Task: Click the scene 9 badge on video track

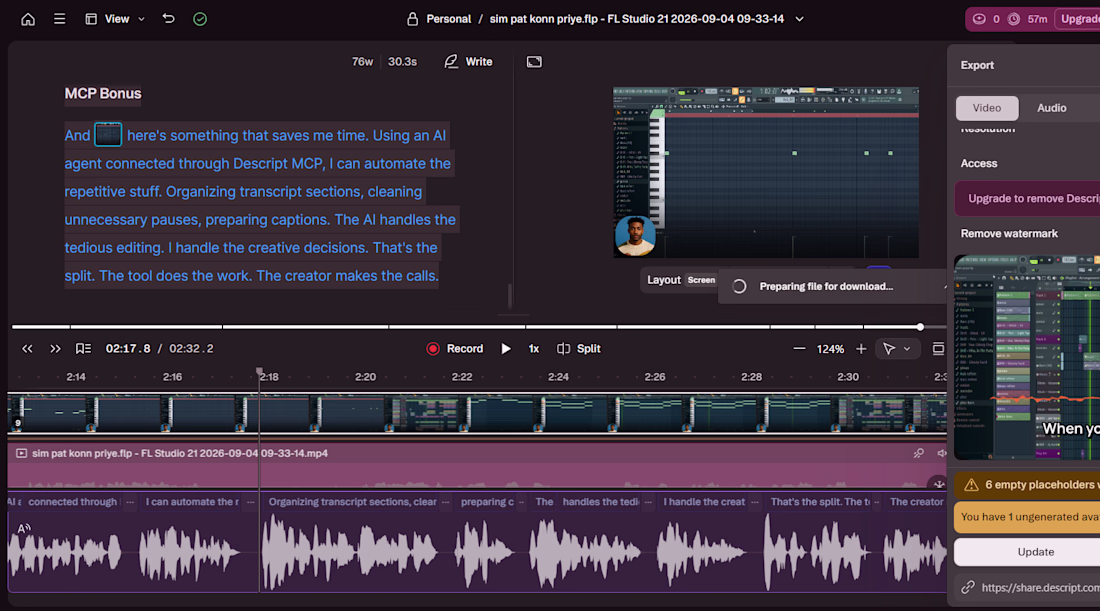Action: tap(18, 423)
